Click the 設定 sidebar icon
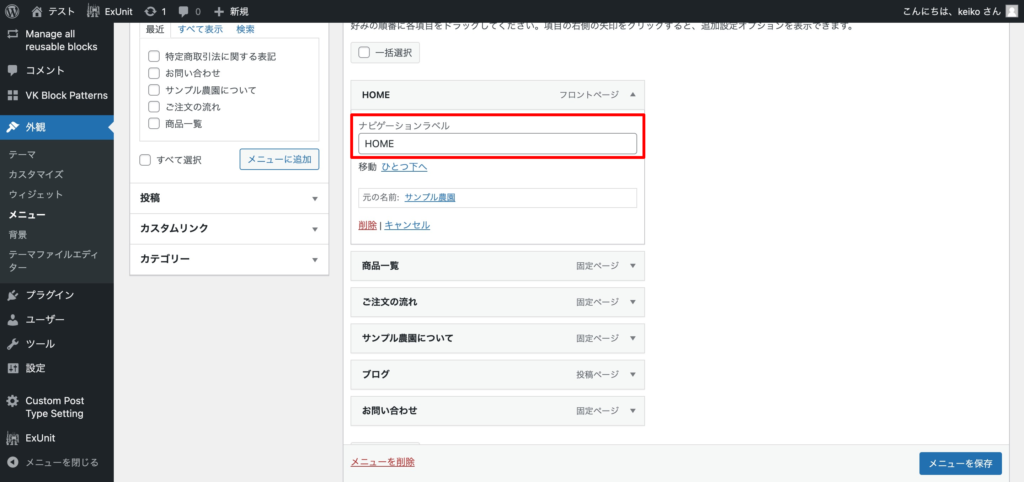 [x=12, y=368]
